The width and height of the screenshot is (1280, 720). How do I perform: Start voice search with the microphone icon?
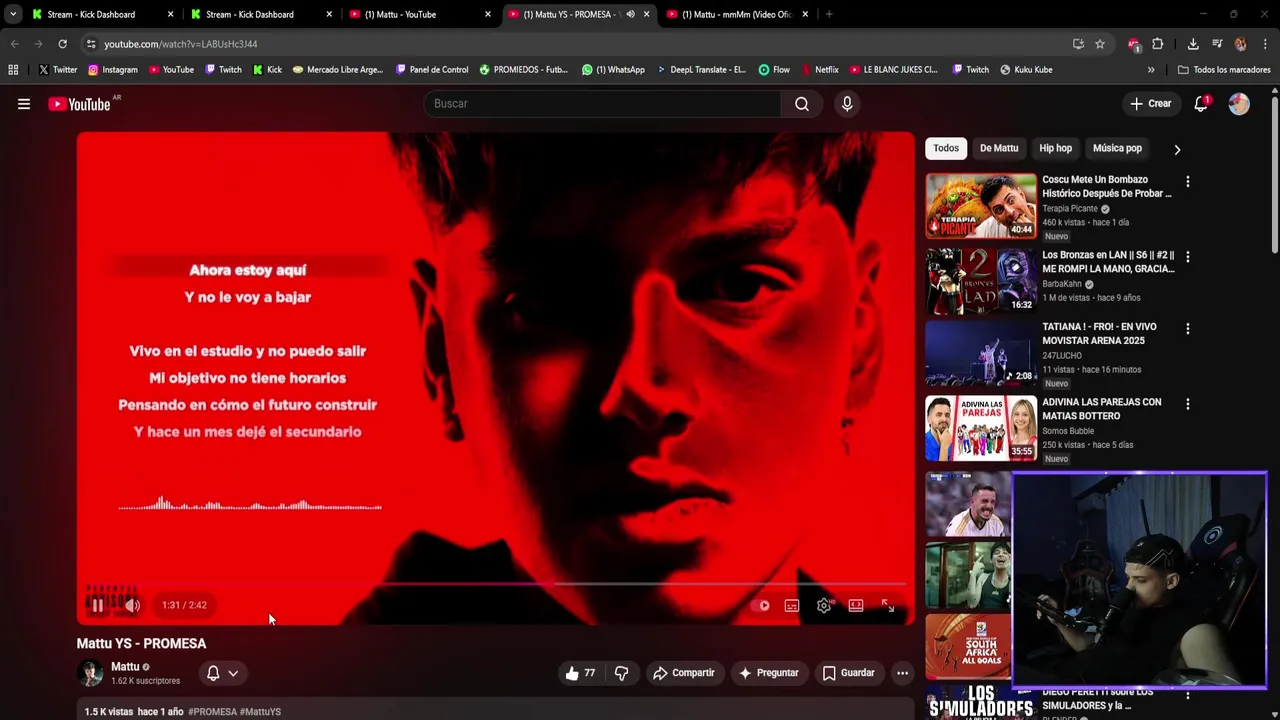tap(847, 104)
